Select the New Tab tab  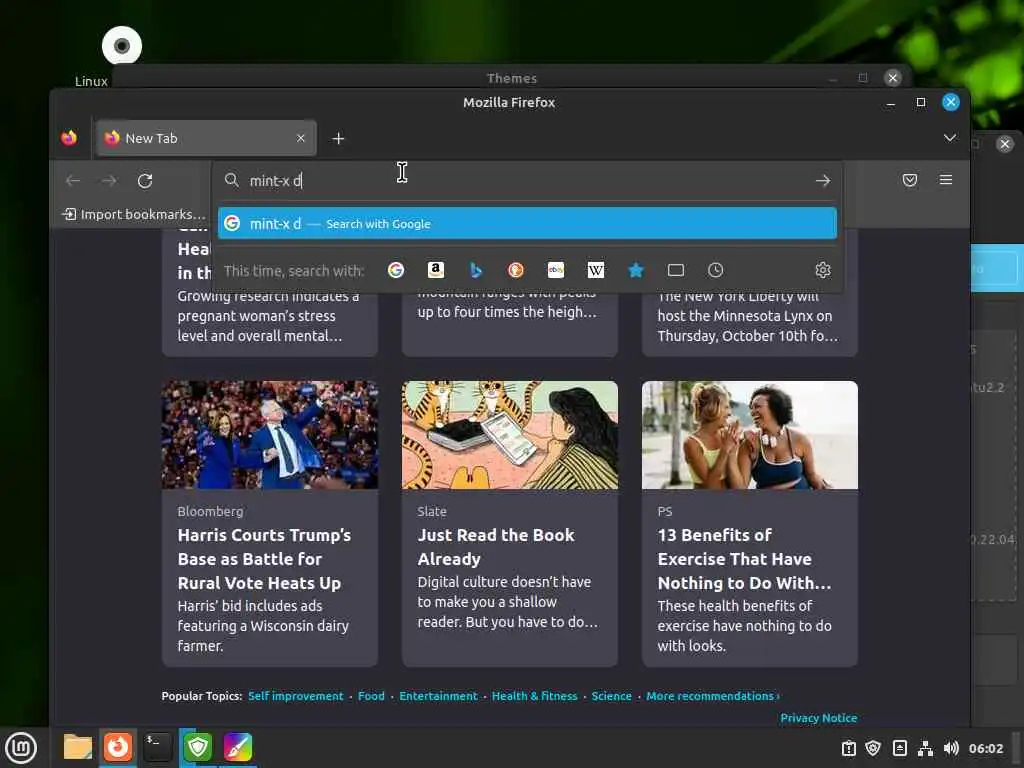click(206, 138)
